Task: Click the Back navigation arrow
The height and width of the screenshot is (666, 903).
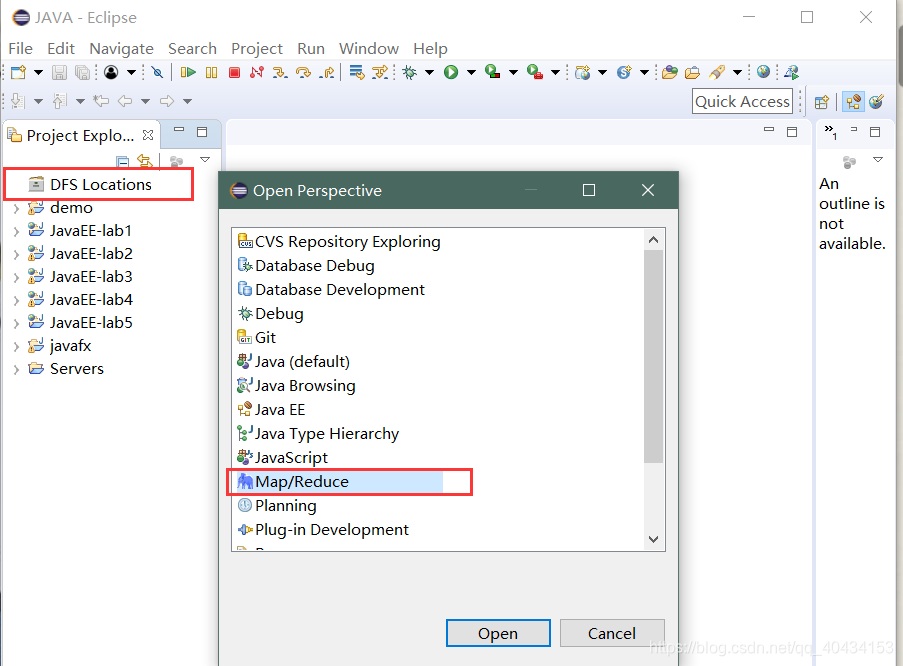Action: (125, 101)
